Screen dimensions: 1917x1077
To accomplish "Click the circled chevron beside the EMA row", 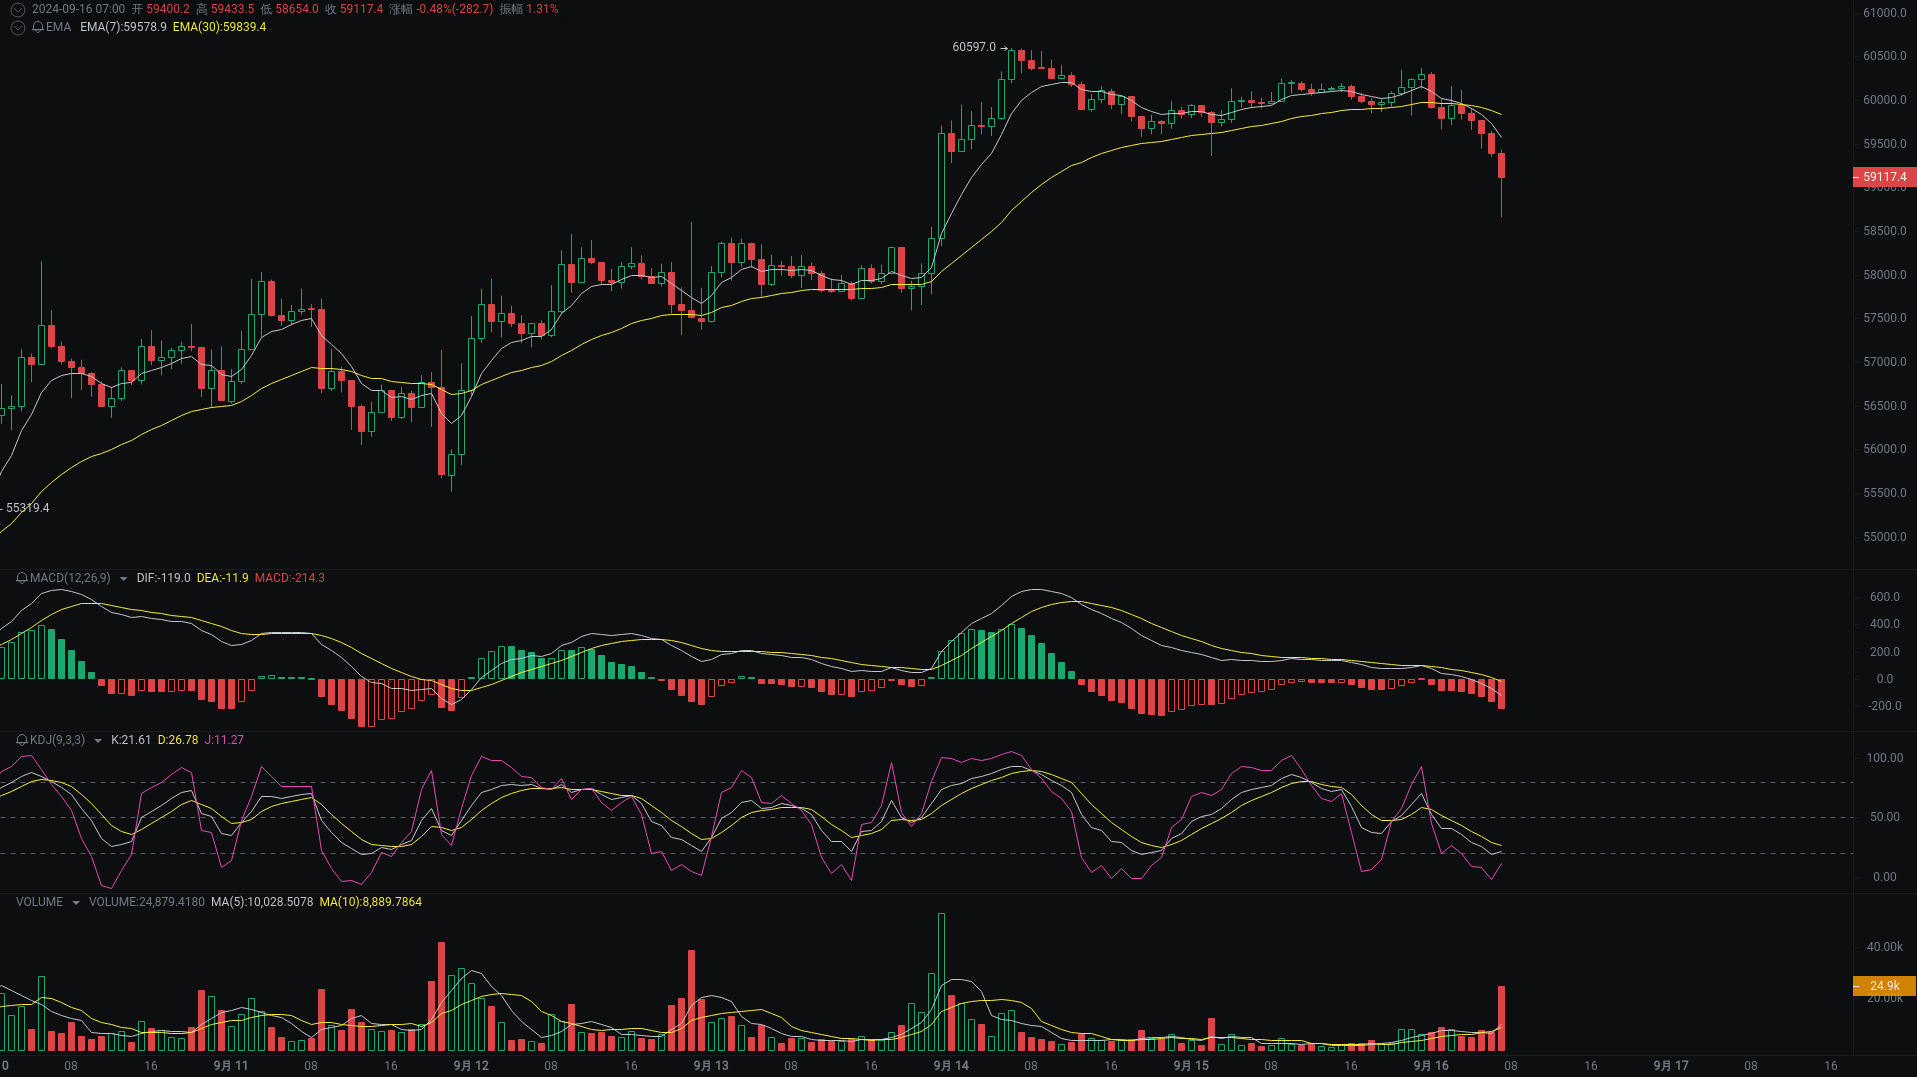I will tap(17, 27).
